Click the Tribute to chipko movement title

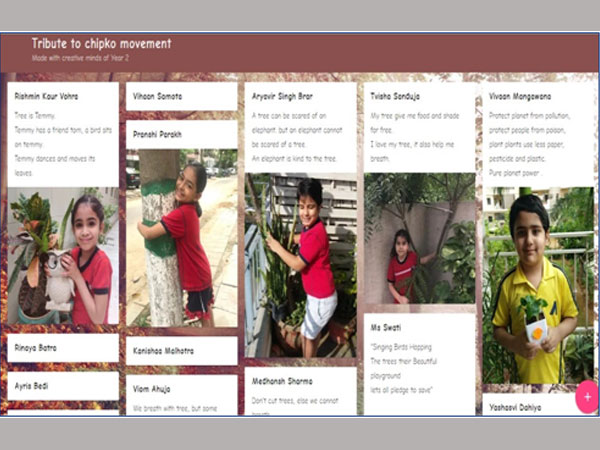101,44
